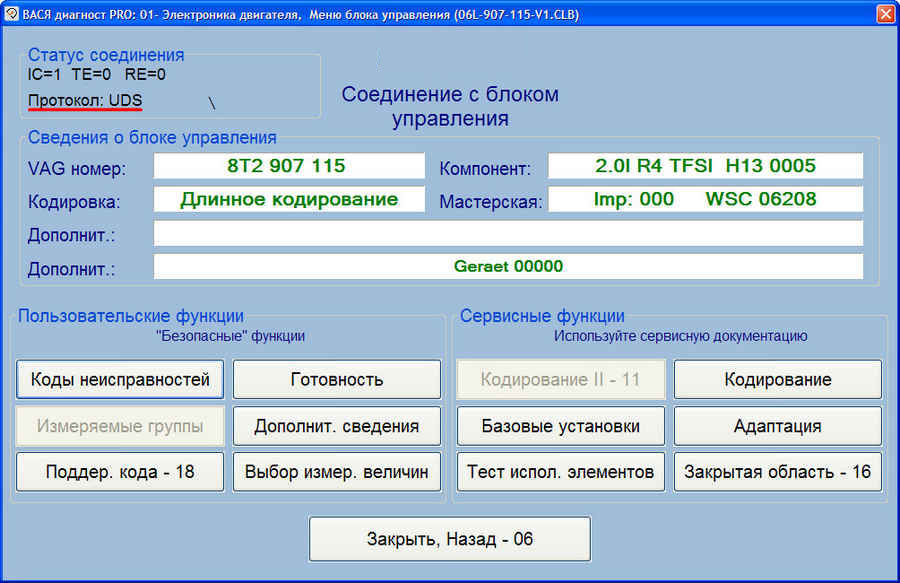900x583 pixels.
Task: Open the Адаптация adaptation button
Action: click(x=778, y=426)
